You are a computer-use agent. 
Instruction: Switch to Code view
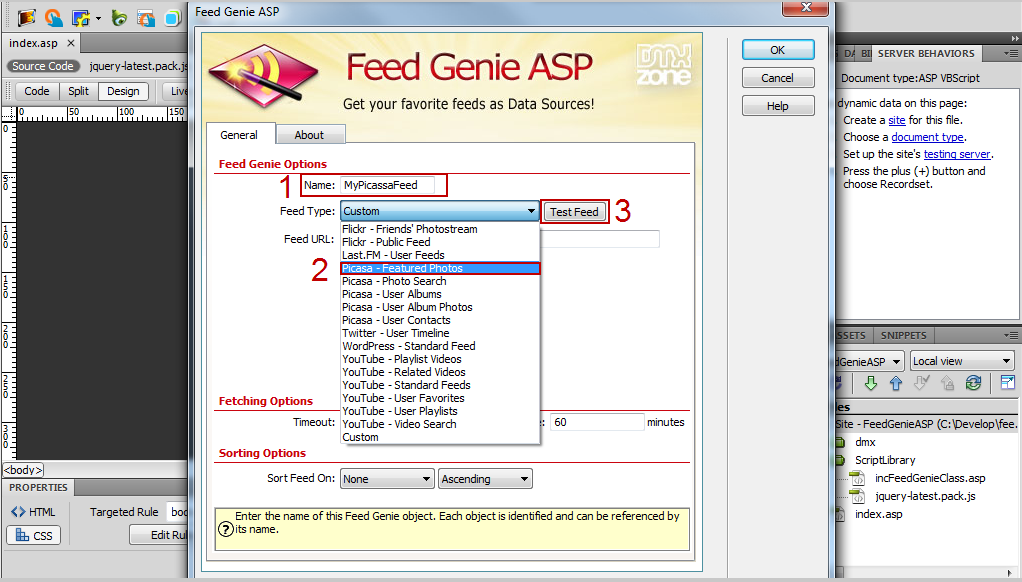click(x=36, y=91)
